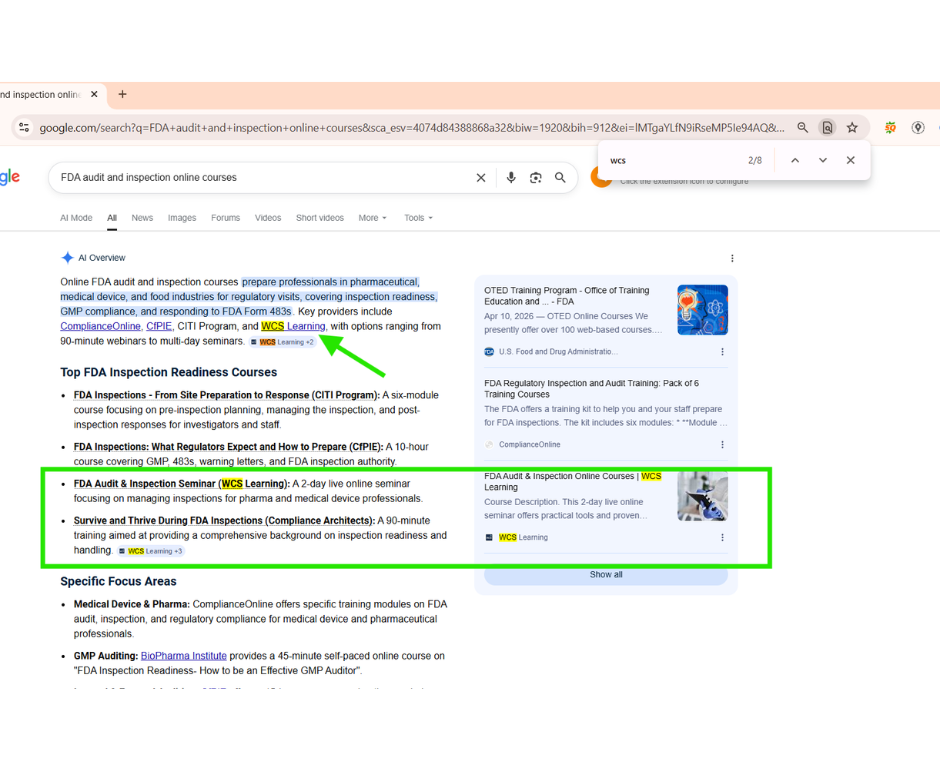The image size is (940, 771).
Task: Open the CfPIE link in the overview
Action: [x=159, y=326]
